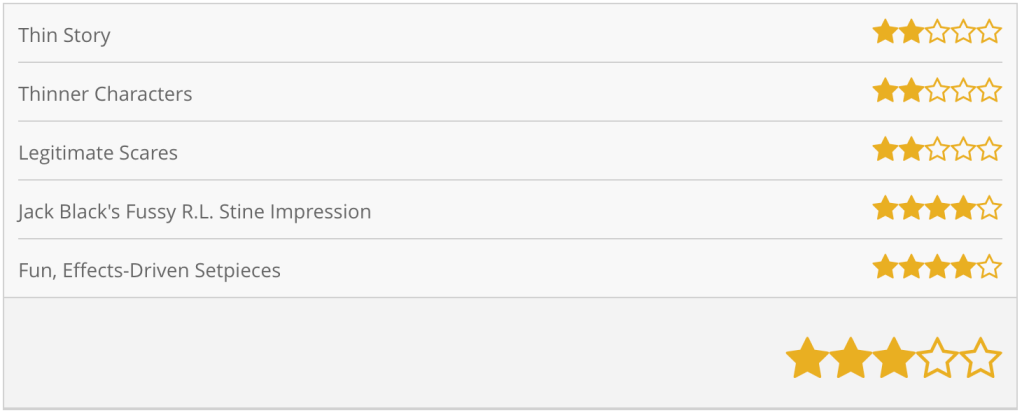
Task: Select the fourth large overall star
Action: [x=937, y=359]
